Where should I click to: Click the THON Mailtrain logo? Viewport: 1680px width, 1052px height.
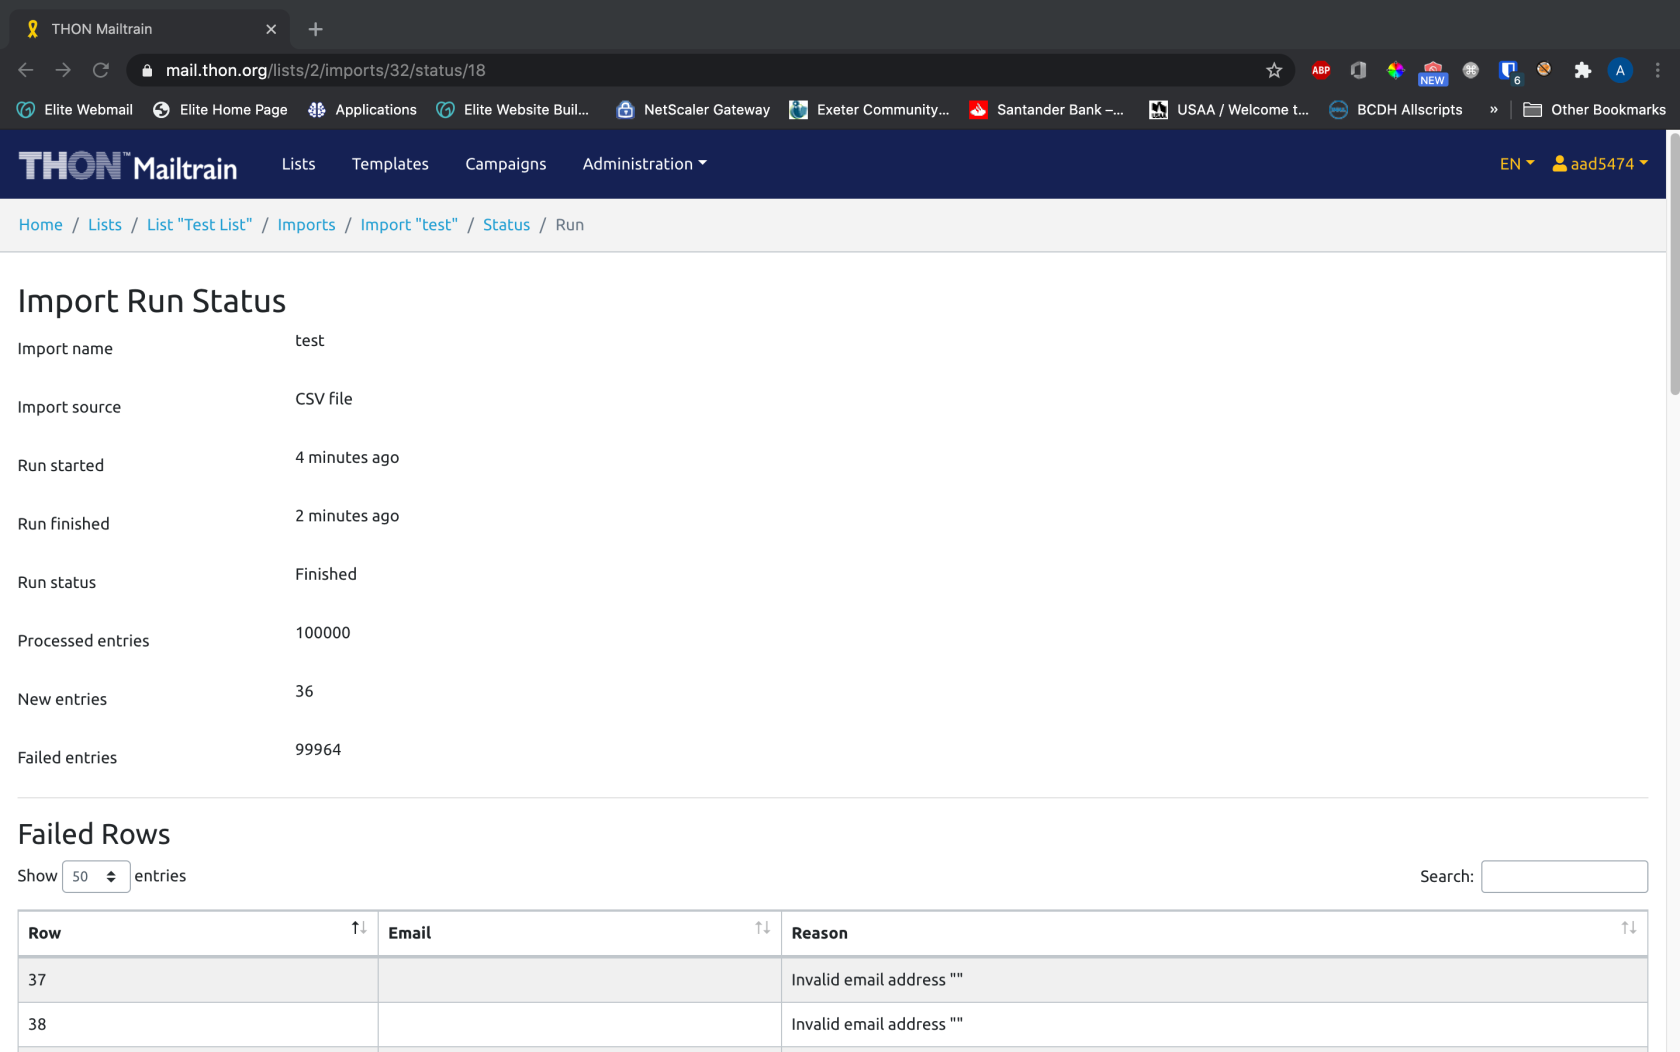point(128,165)
